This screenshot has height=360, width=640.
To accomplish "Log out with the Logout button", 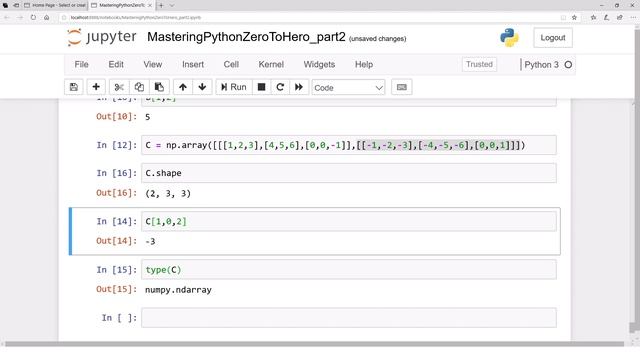I will pyautogui.click(x=553, y=38).
